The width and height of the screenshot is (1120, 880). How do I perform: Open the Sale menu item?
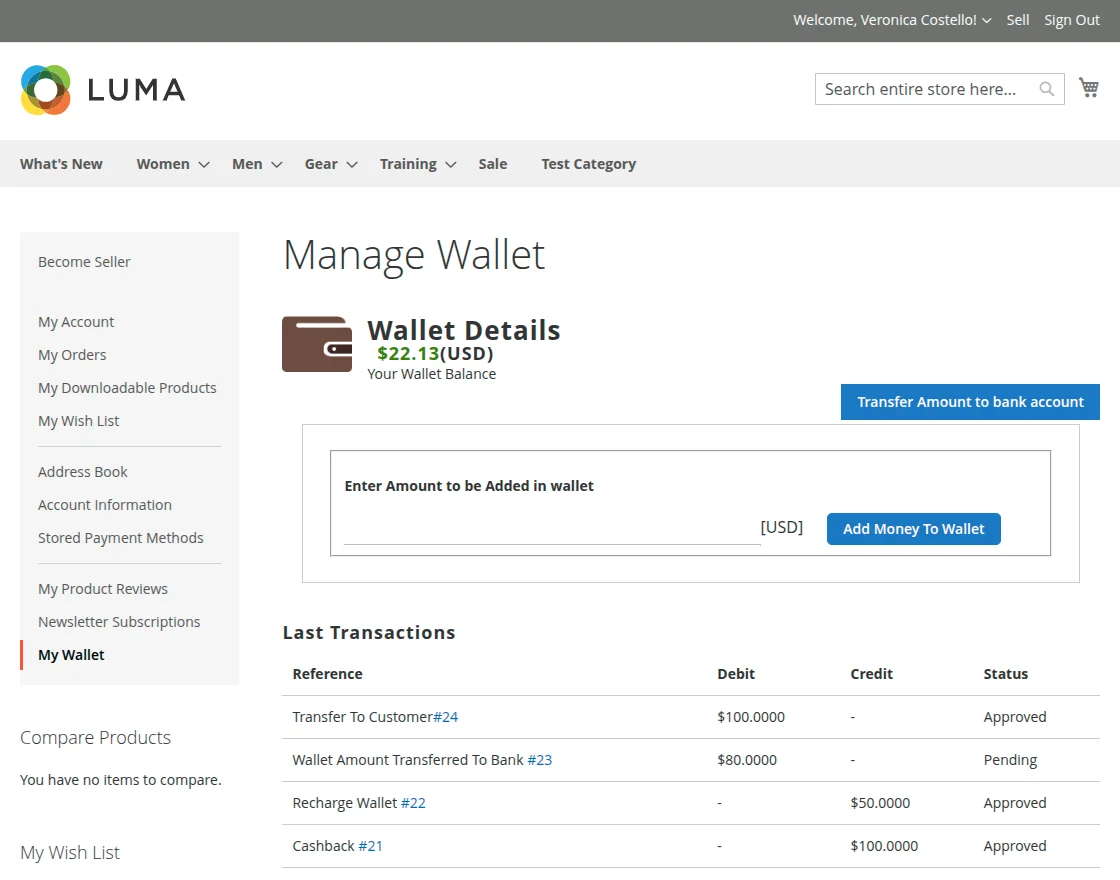click(x=492, y=164)
